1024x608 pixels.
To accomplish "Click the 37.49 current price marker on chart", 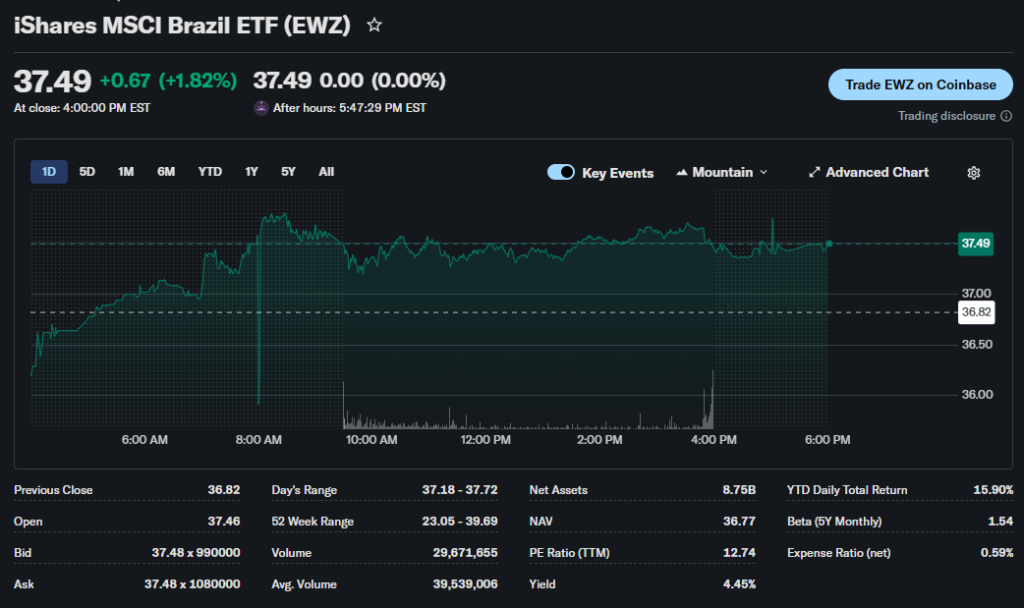I will click(975, 243).
